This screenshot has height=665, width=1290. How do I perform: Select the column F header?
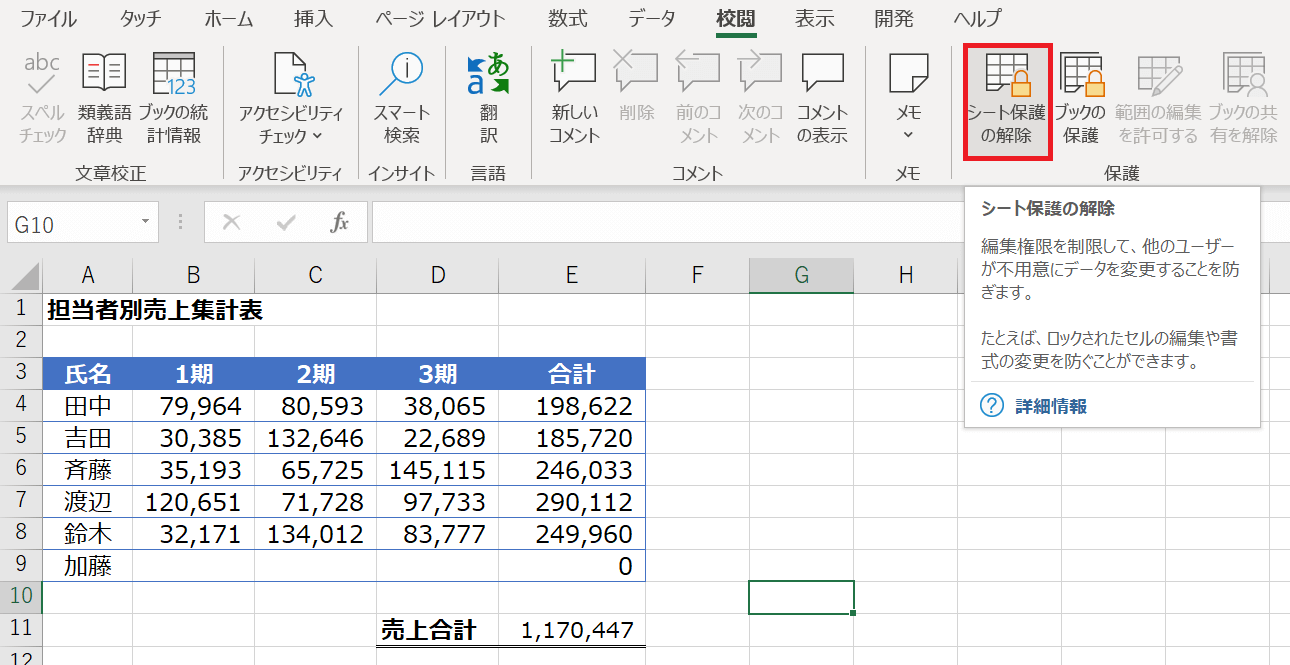pyautogui.click(x=697, y=275)
